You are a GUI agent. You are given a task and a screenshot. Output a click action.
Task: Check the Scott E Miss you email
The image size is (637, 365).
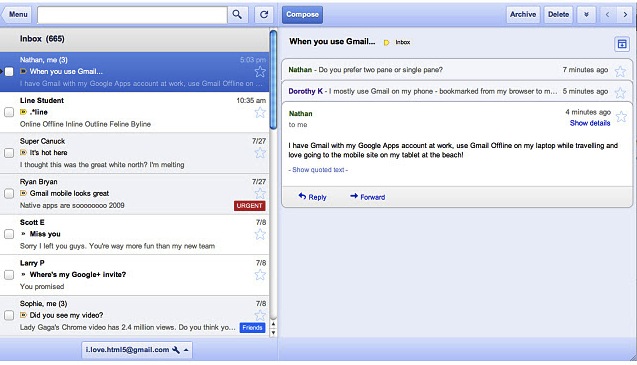9,234
